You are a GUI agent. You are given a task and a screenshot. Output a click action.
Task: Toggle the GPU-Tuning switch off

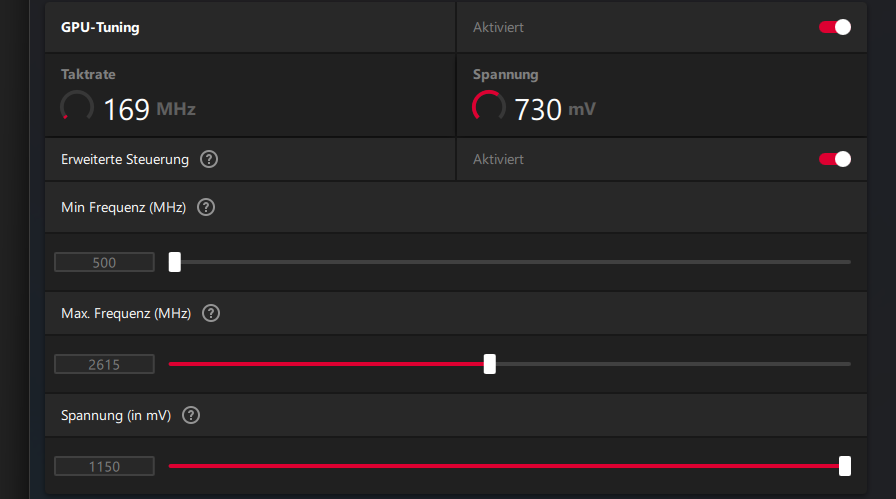pyautogui.click(x=835, y=27)
